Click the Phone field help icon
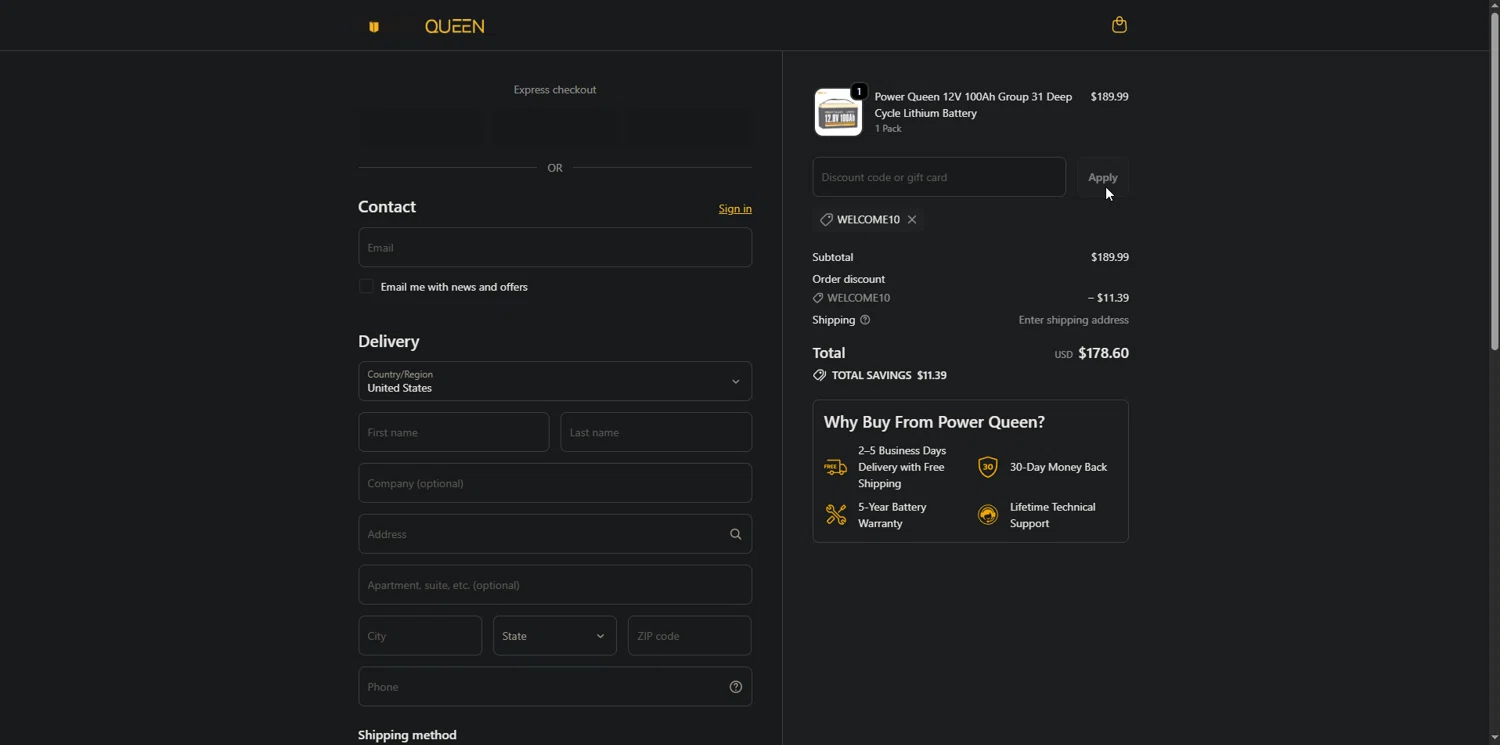Screen dimensions: 1500x745 click(x=735, y=687)
